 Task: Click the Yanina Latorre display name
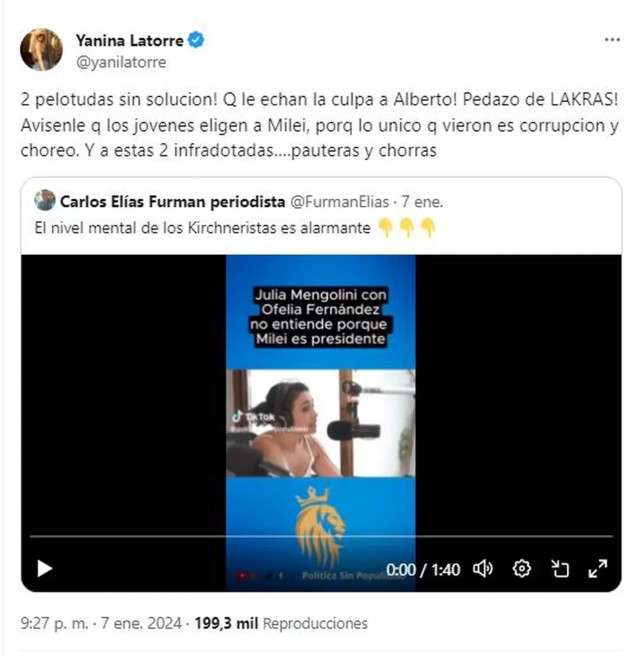(130, 41)
